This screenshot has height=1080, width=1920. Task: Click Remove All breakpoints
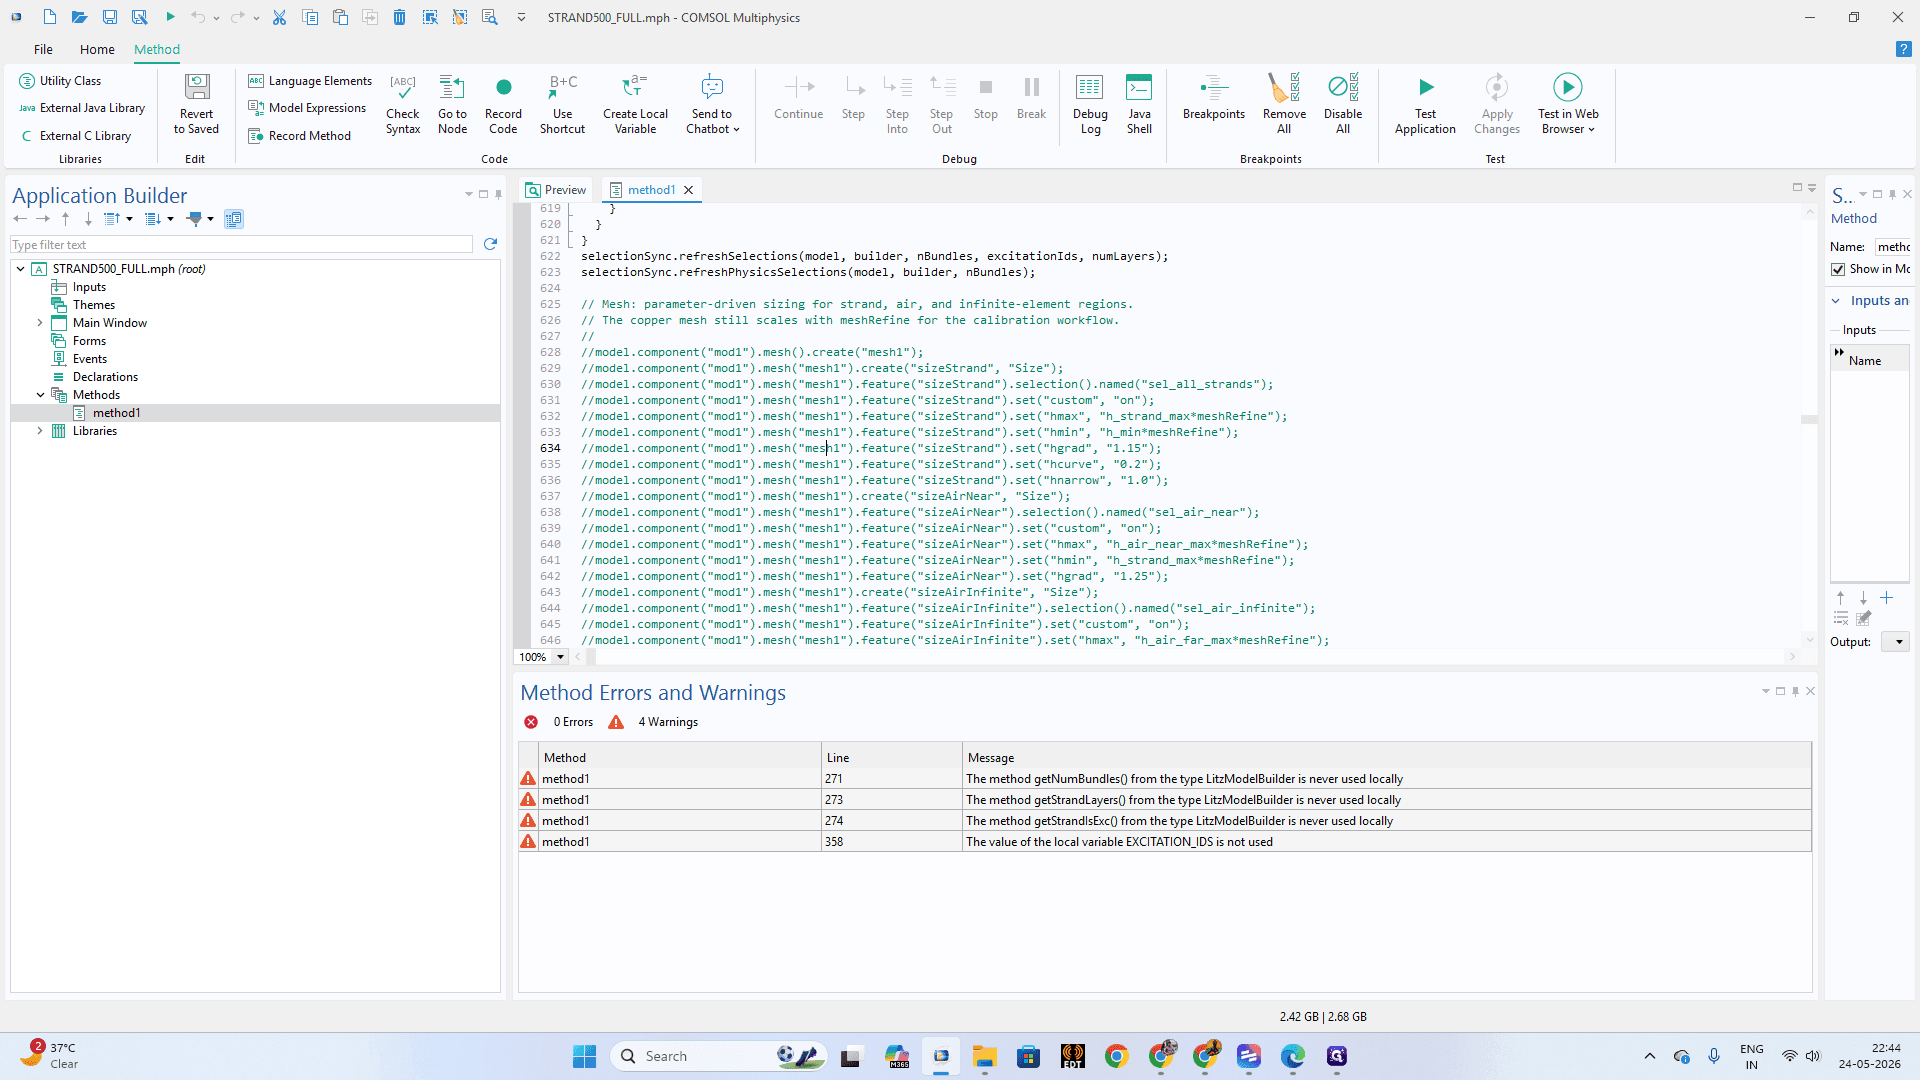coord(1284,104)
